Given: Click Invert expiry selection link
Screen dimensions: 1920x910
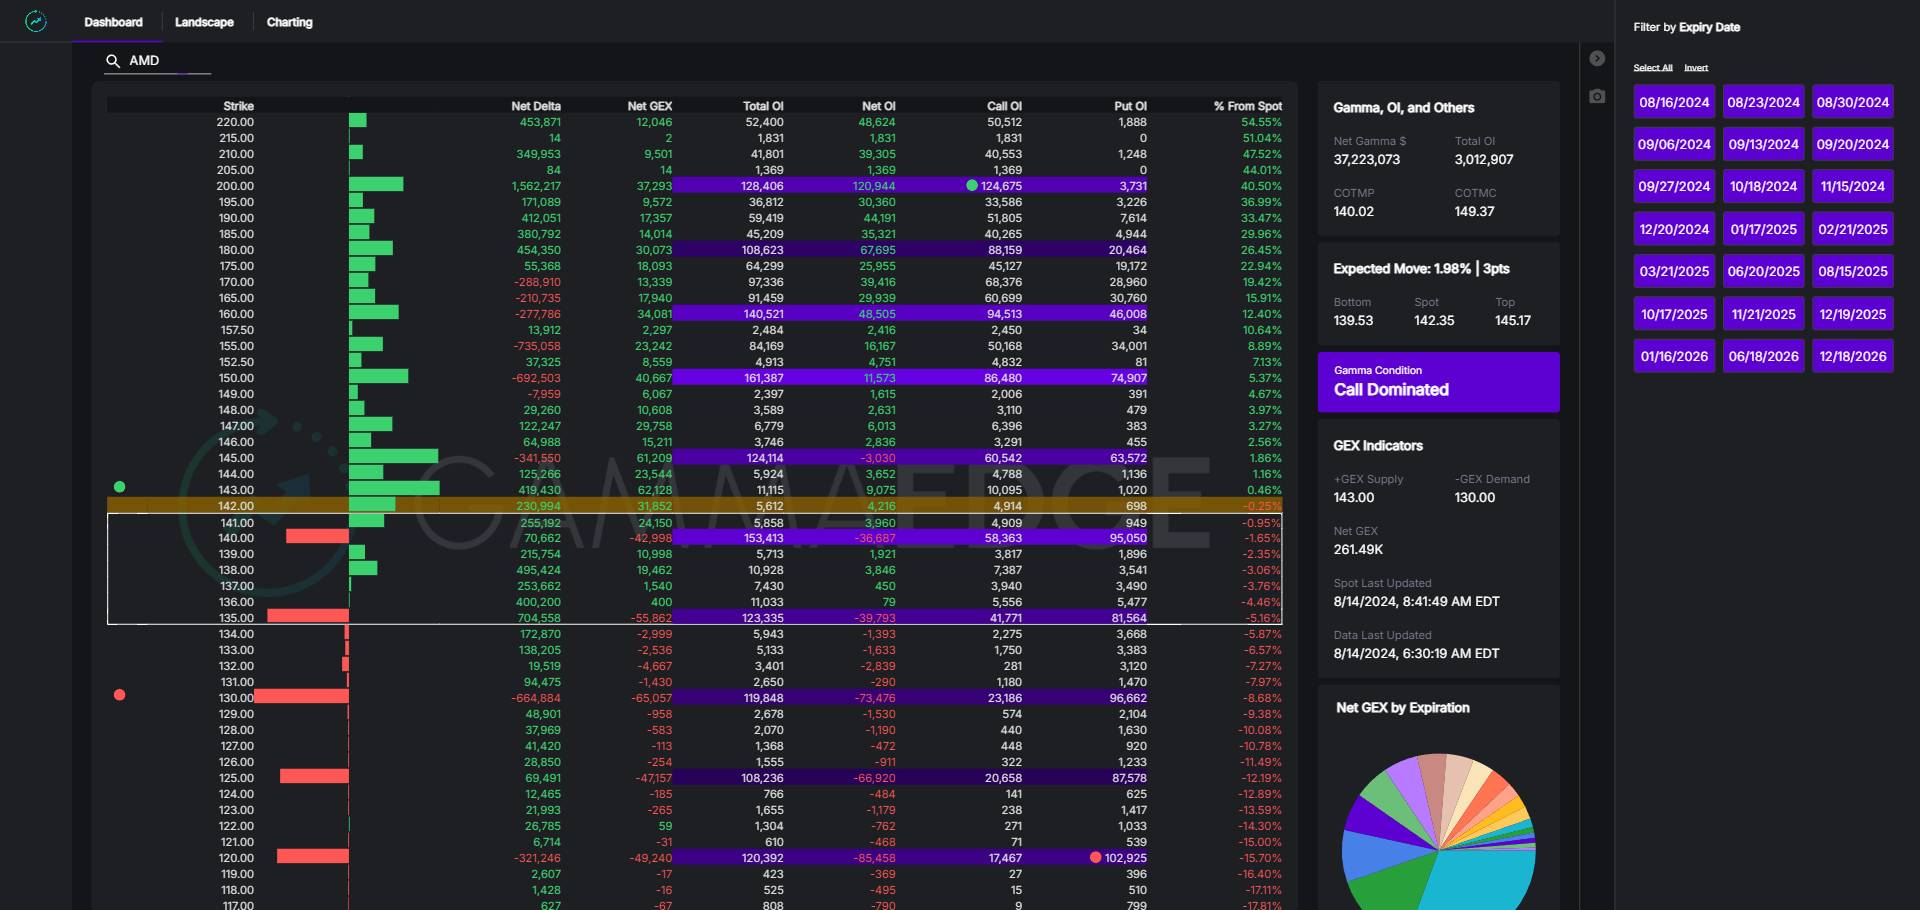Looking at the screenshot, I should tap(1696, 68).
